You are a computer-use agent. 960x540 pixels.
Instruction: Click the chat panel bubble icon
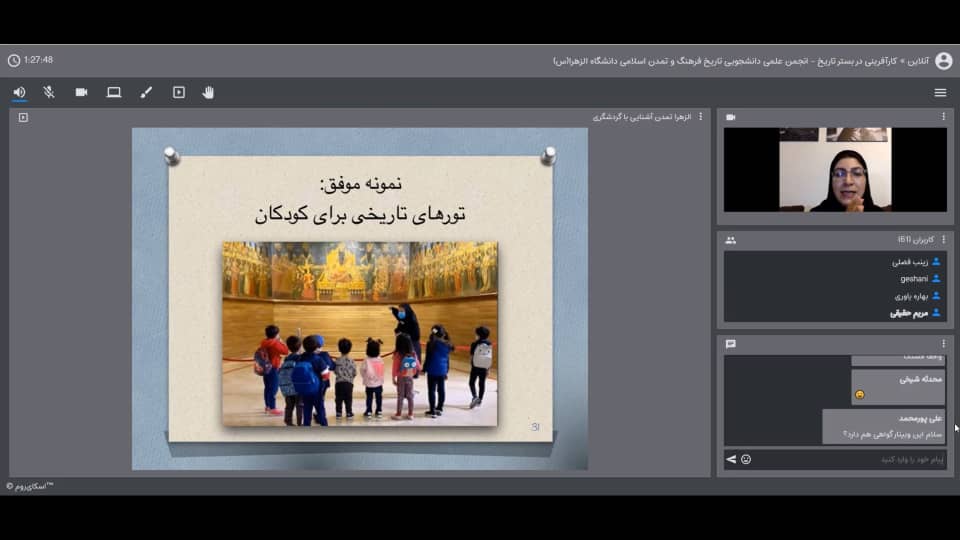tap(730, 344)
